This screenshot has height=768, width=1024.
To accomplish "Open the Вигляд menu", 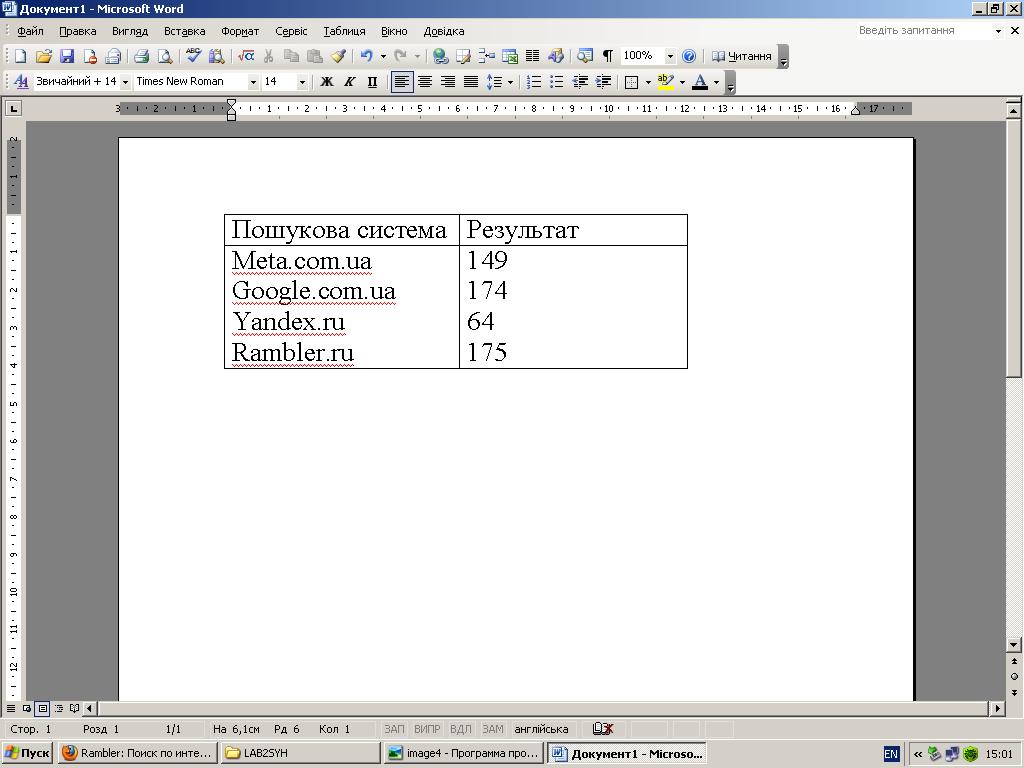I will click(130, 31).
